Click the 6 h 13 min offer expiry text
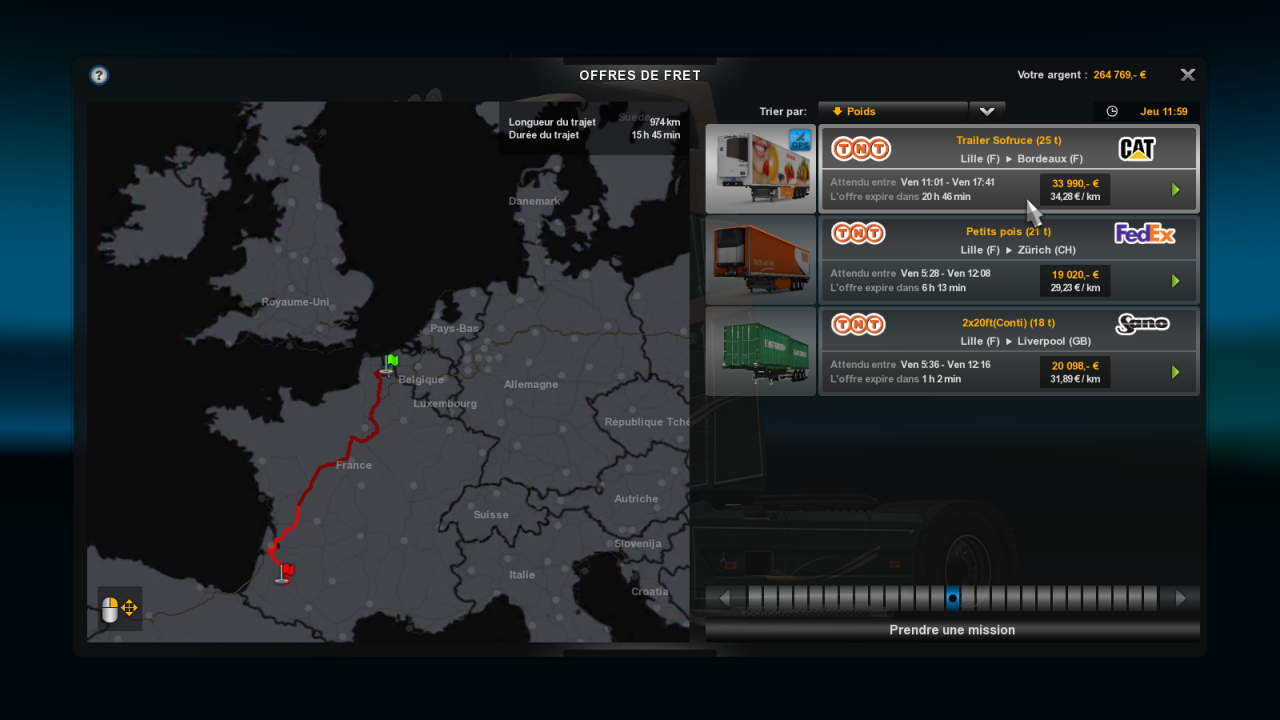 (944, 288)
